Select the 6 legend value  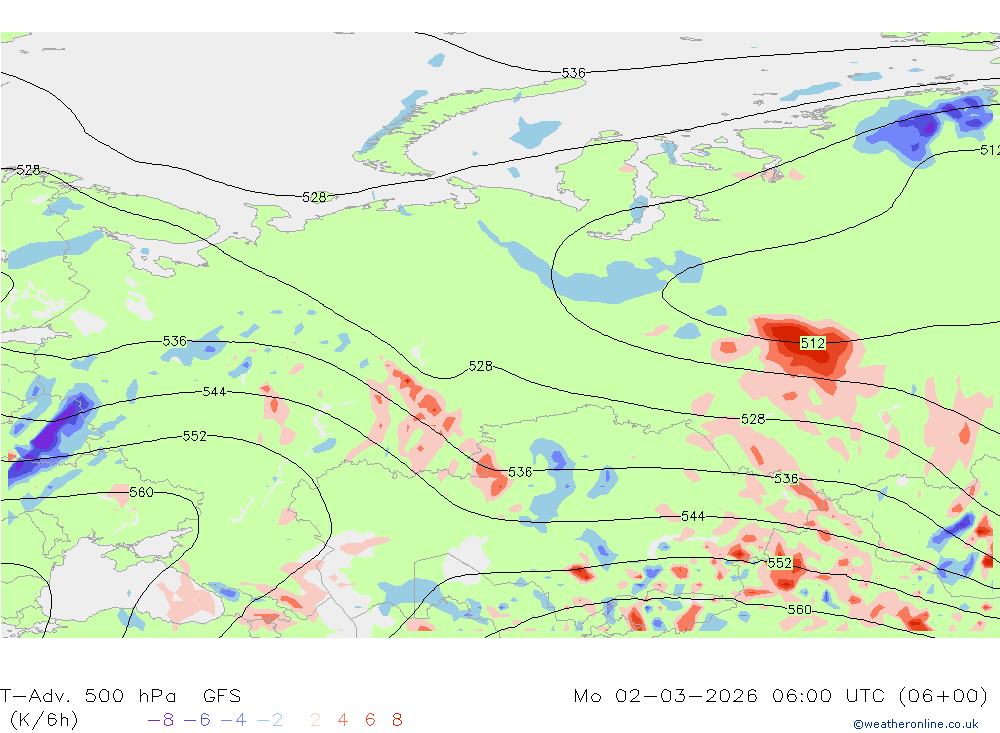point(370,720)
